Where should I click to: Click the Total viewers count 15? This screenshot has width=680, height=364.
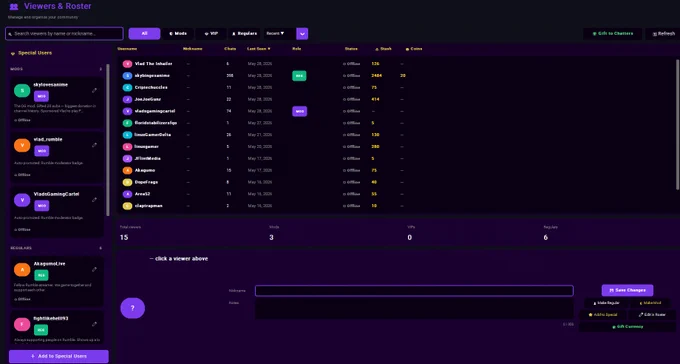point(124,237)
